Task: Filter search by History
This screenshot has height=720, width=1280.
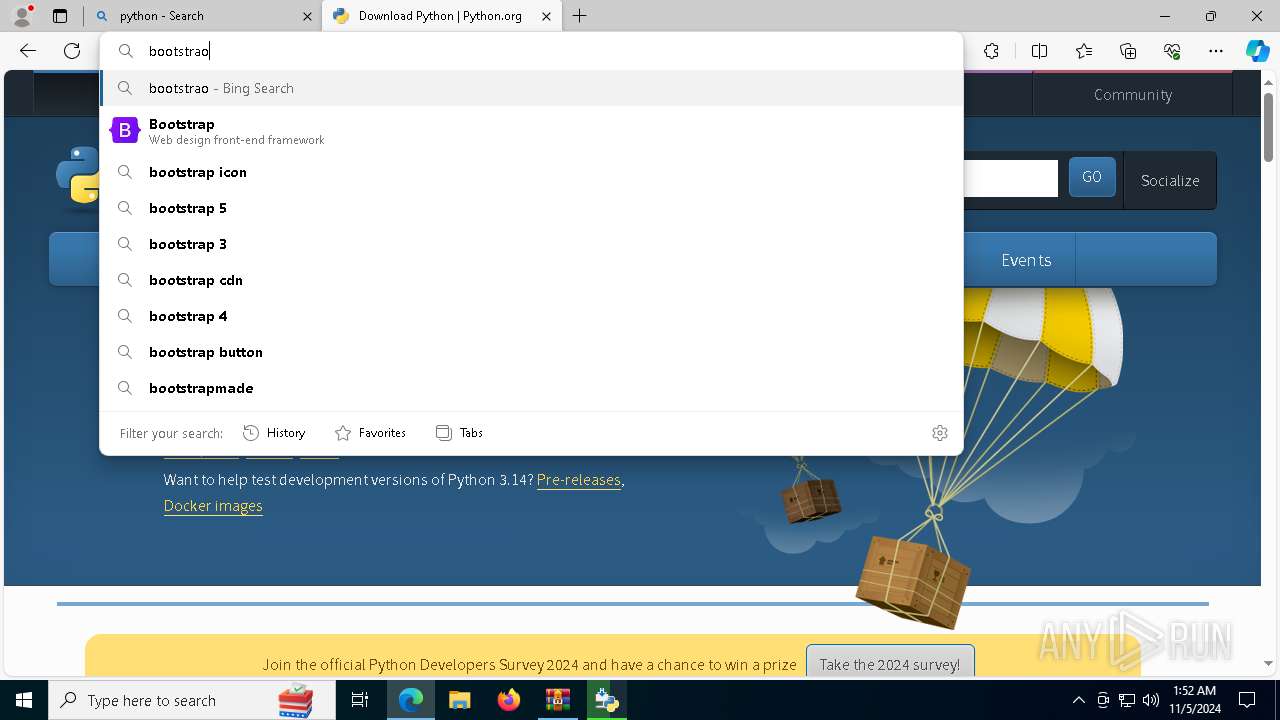Action: [x=275, y=433]
